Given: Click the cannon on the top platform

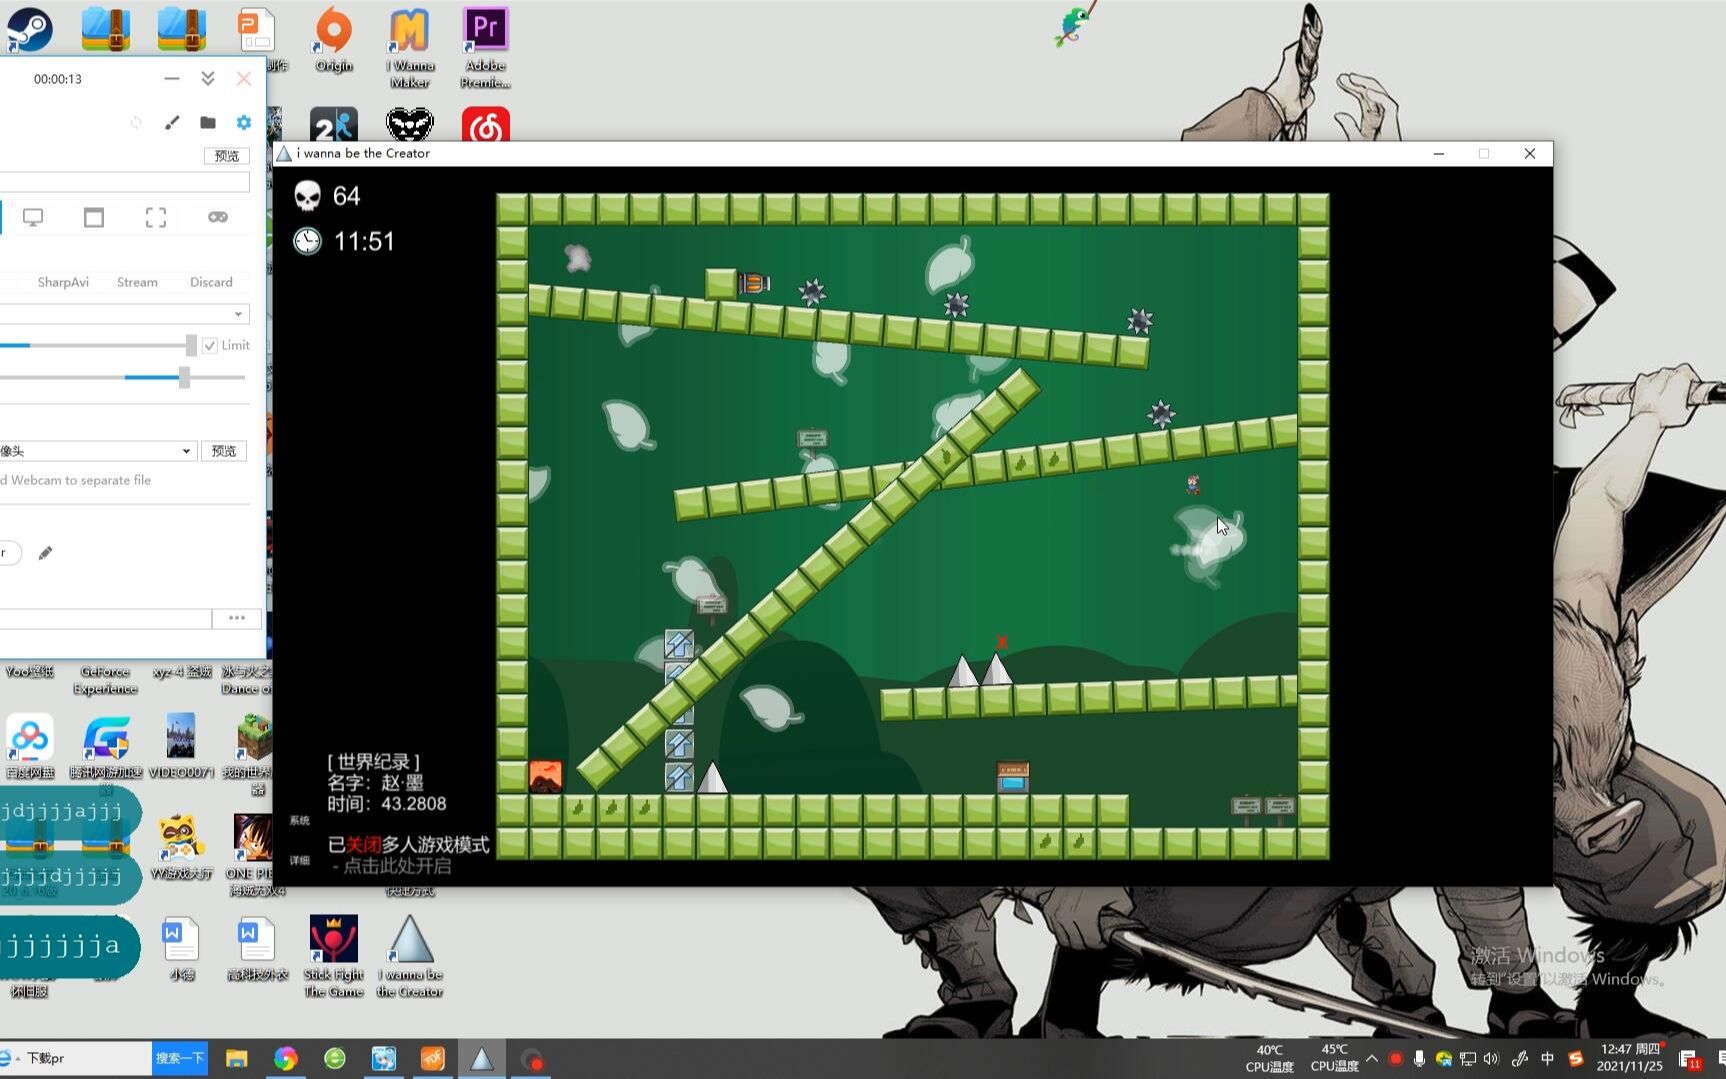Looking at the screenshot, I should pos(754,284).
